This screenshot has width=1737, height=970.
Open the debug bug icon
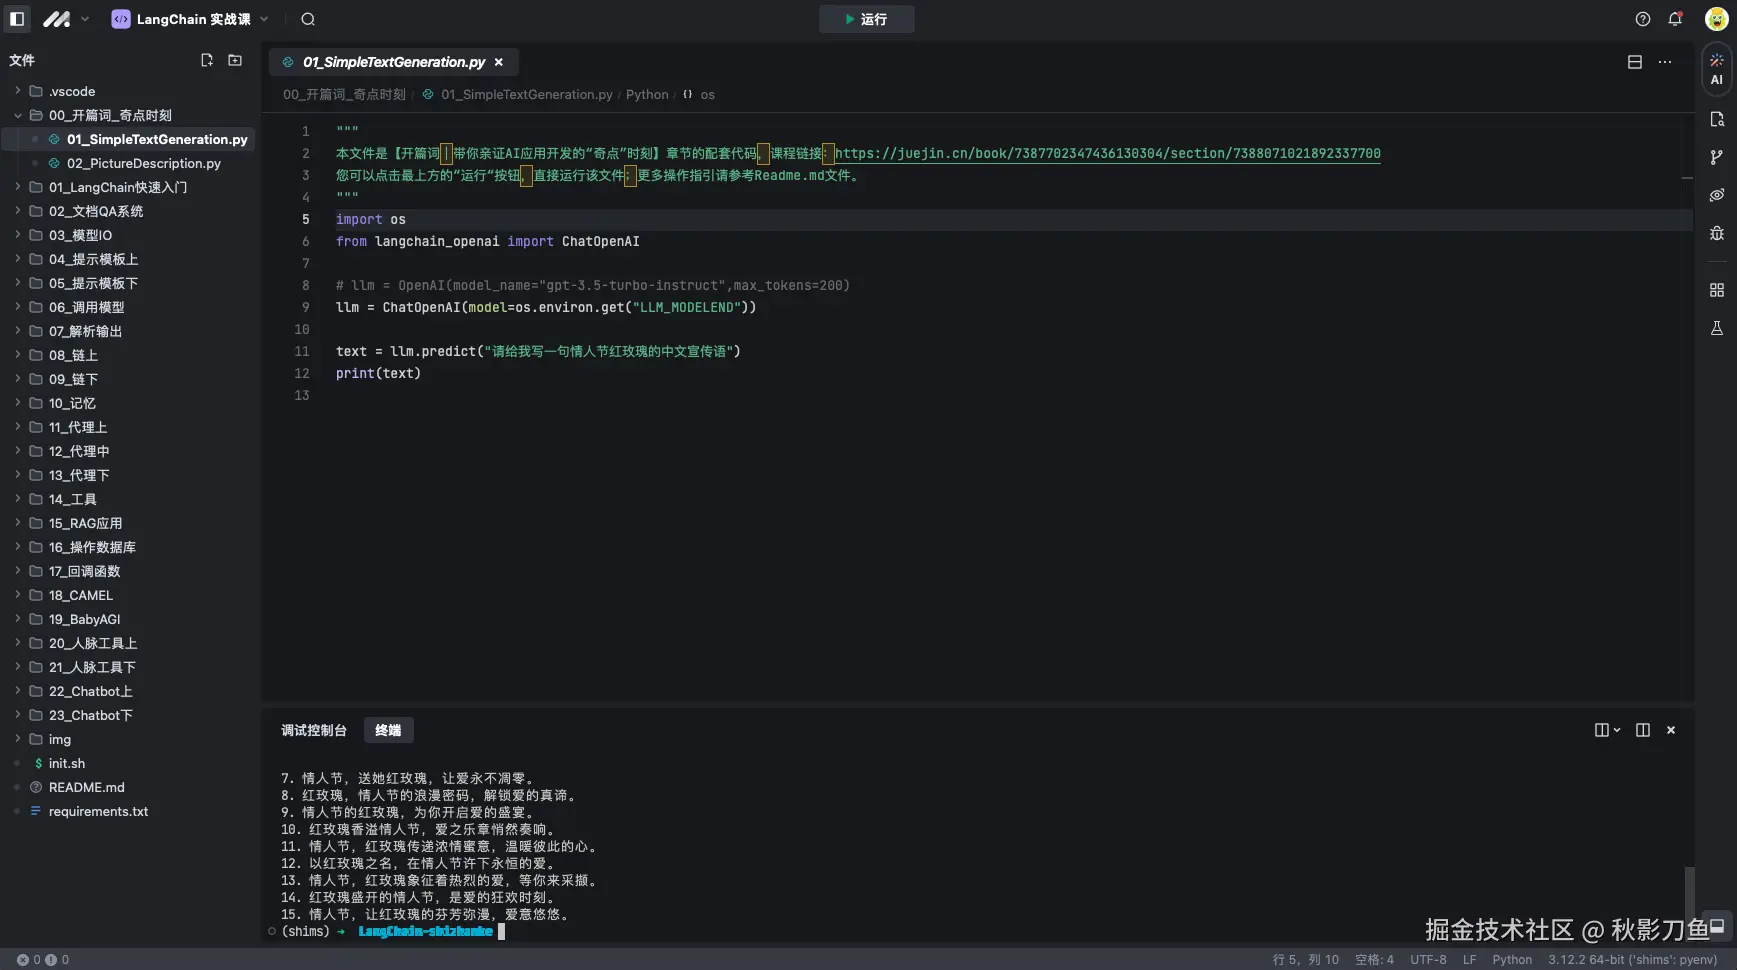click(x=1716, y=233)
